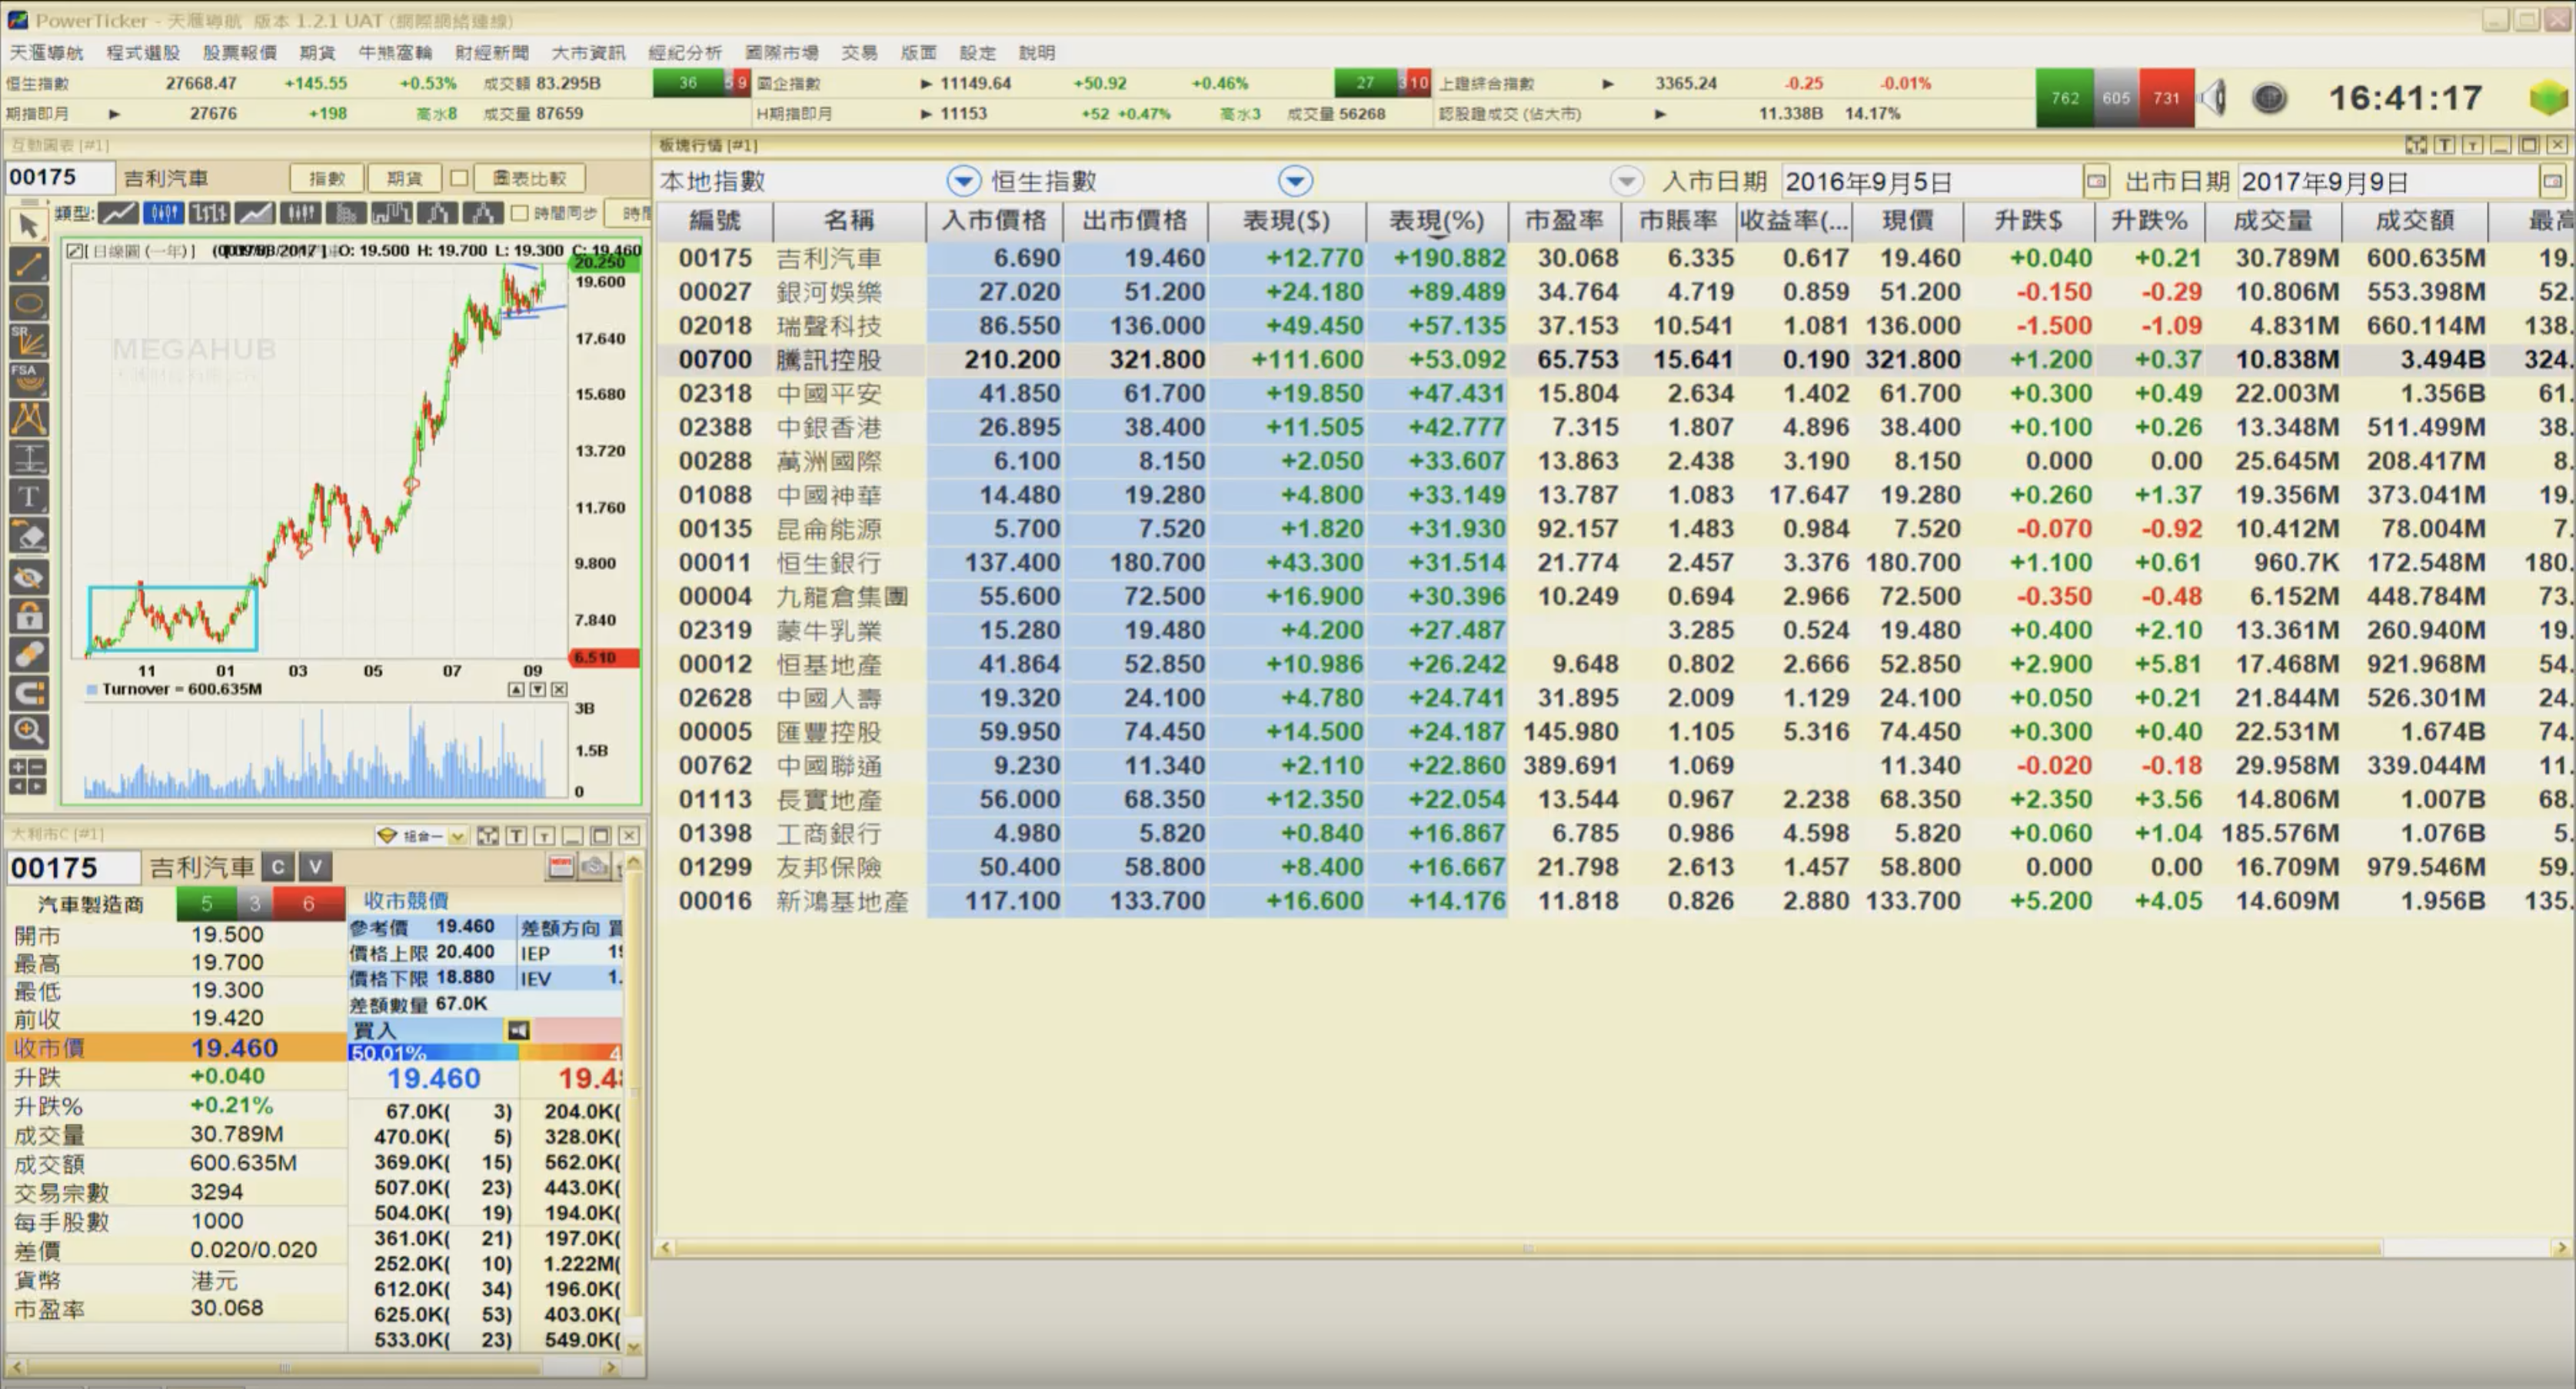Select the bandage repair tool icon
2576x1389 pixels.
tap(28, 654)
